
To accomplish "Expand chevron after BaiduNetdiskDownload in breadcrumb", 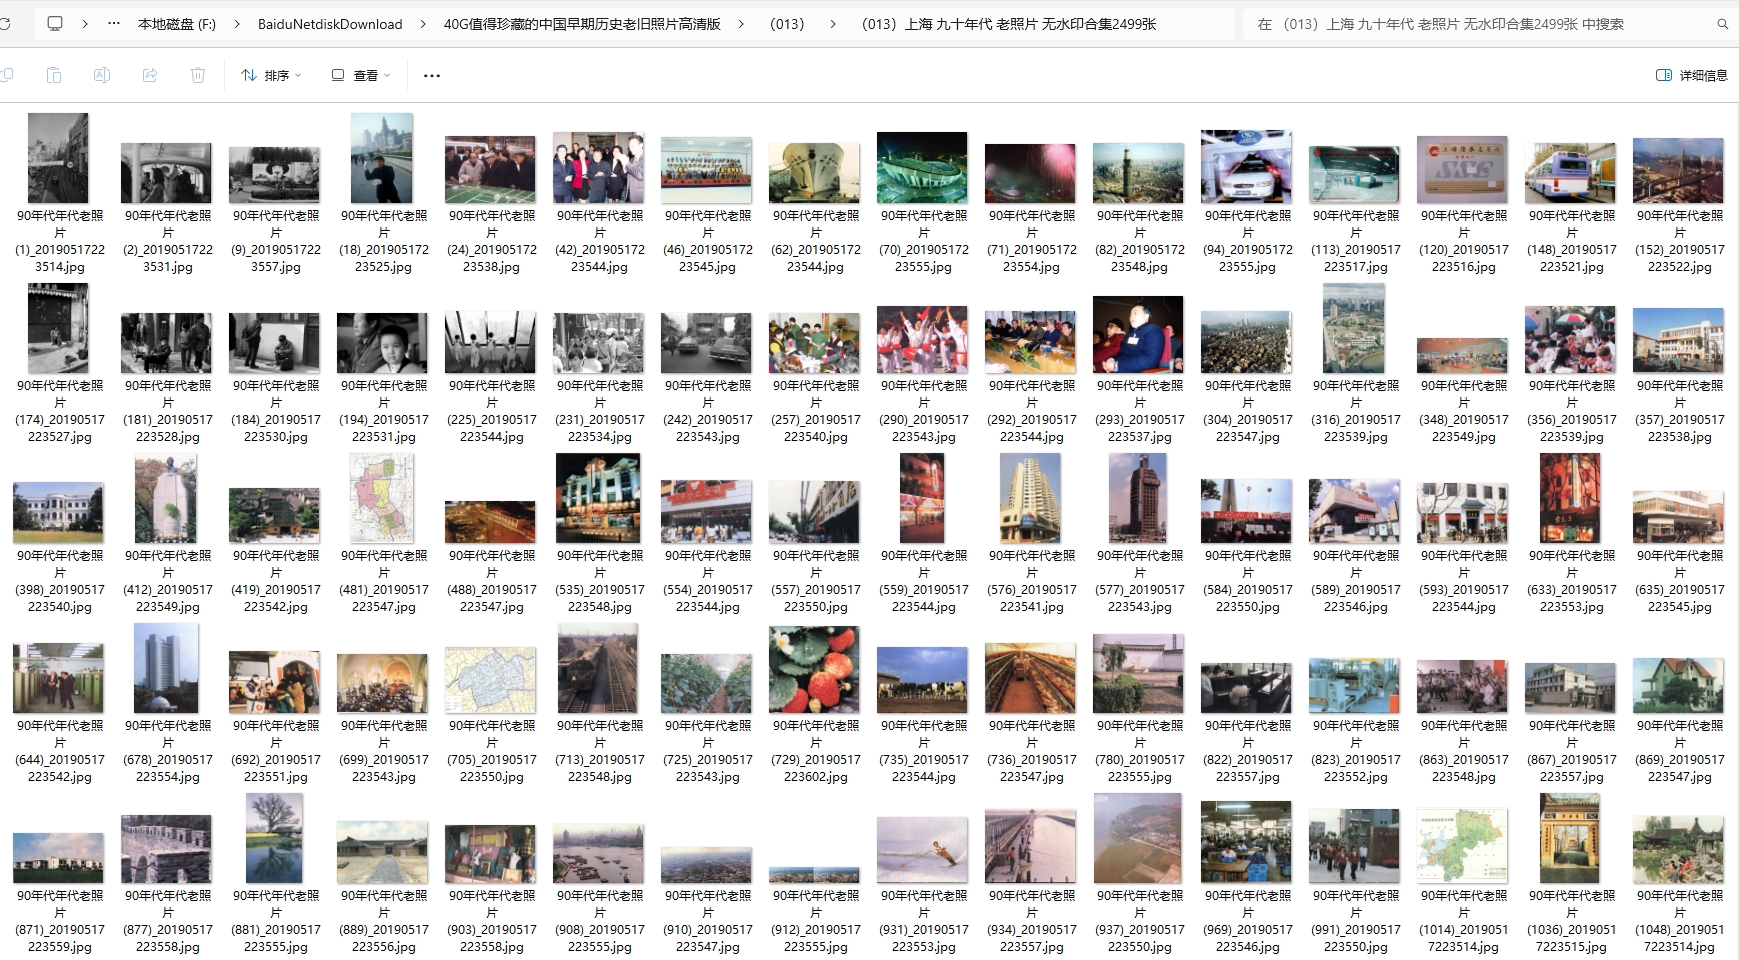I will (423, 24).
